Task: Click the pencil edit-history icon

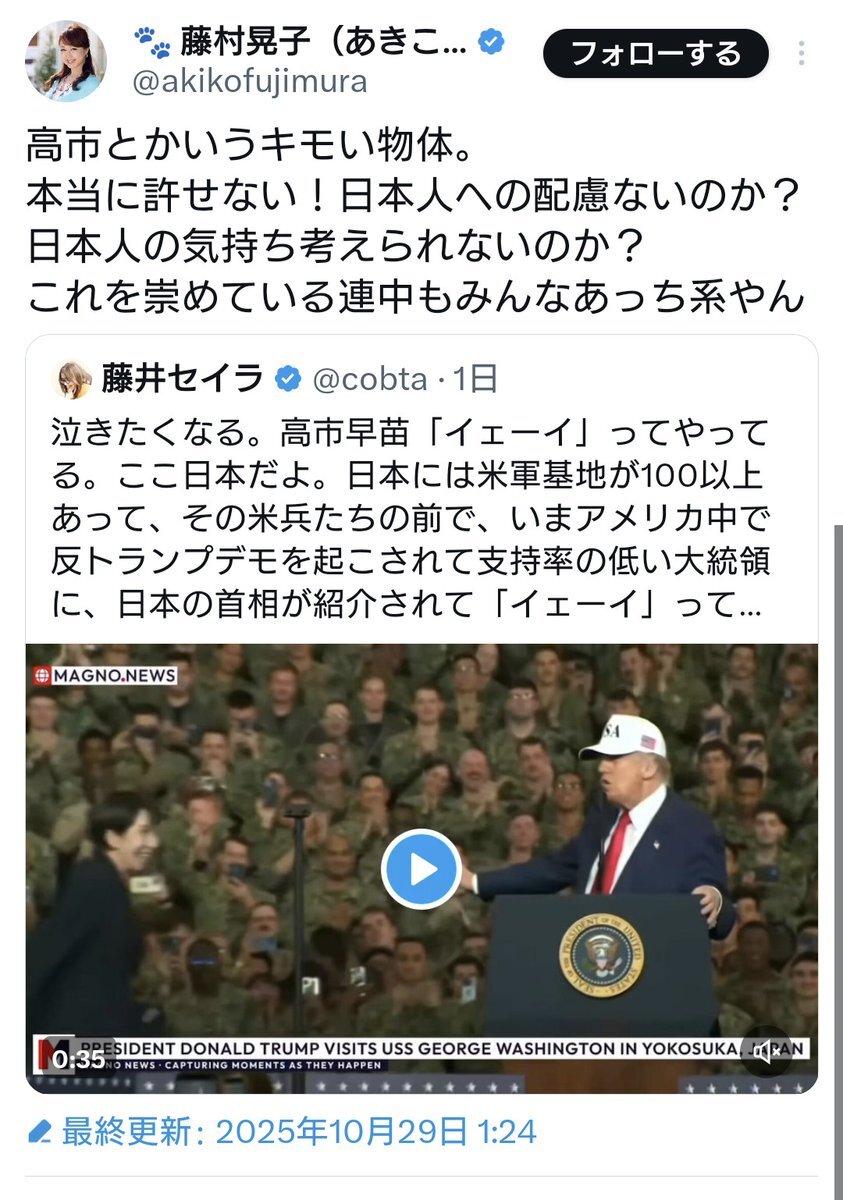Action: coord(38,1132)
